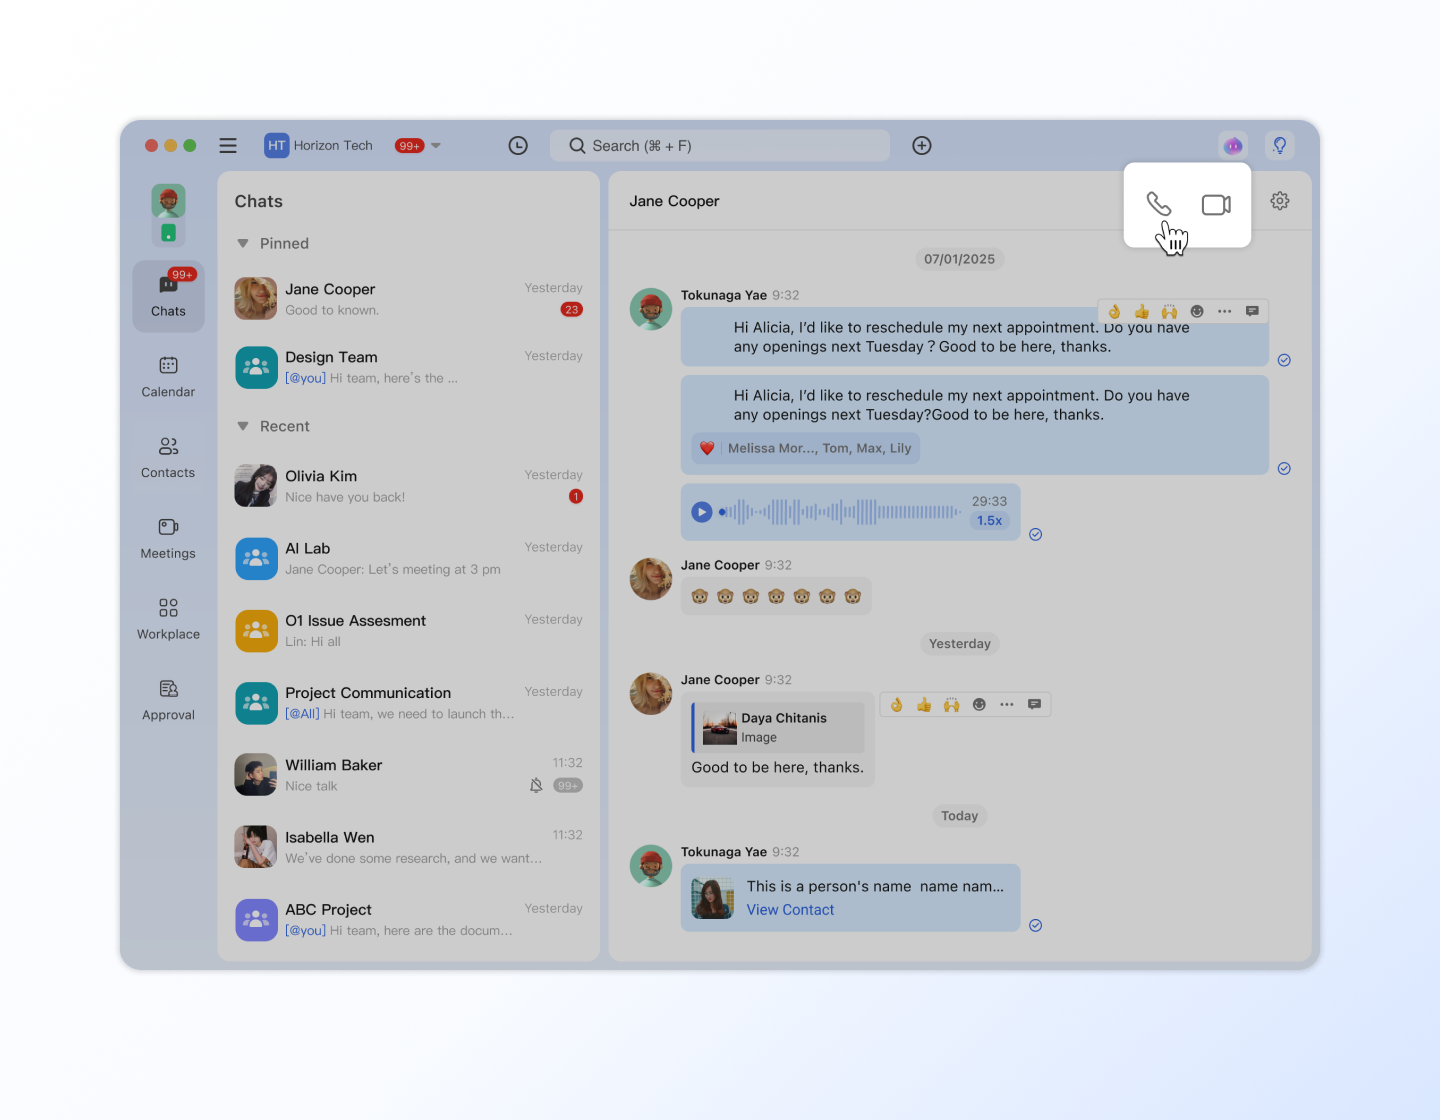Viewport: 1440px width, 1120px height.
Task: Open the history clock icon
Action: coord(518,146)
